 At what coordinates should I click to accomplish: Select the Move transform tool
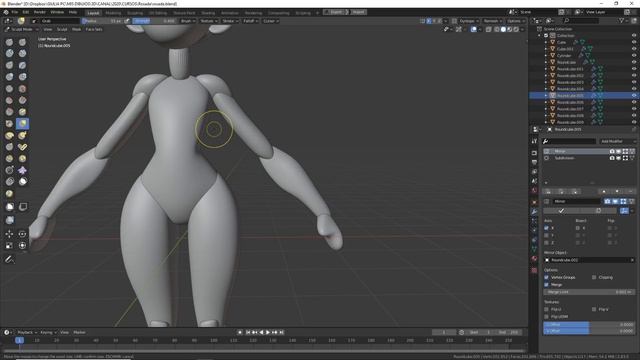[x=9, y=234]
